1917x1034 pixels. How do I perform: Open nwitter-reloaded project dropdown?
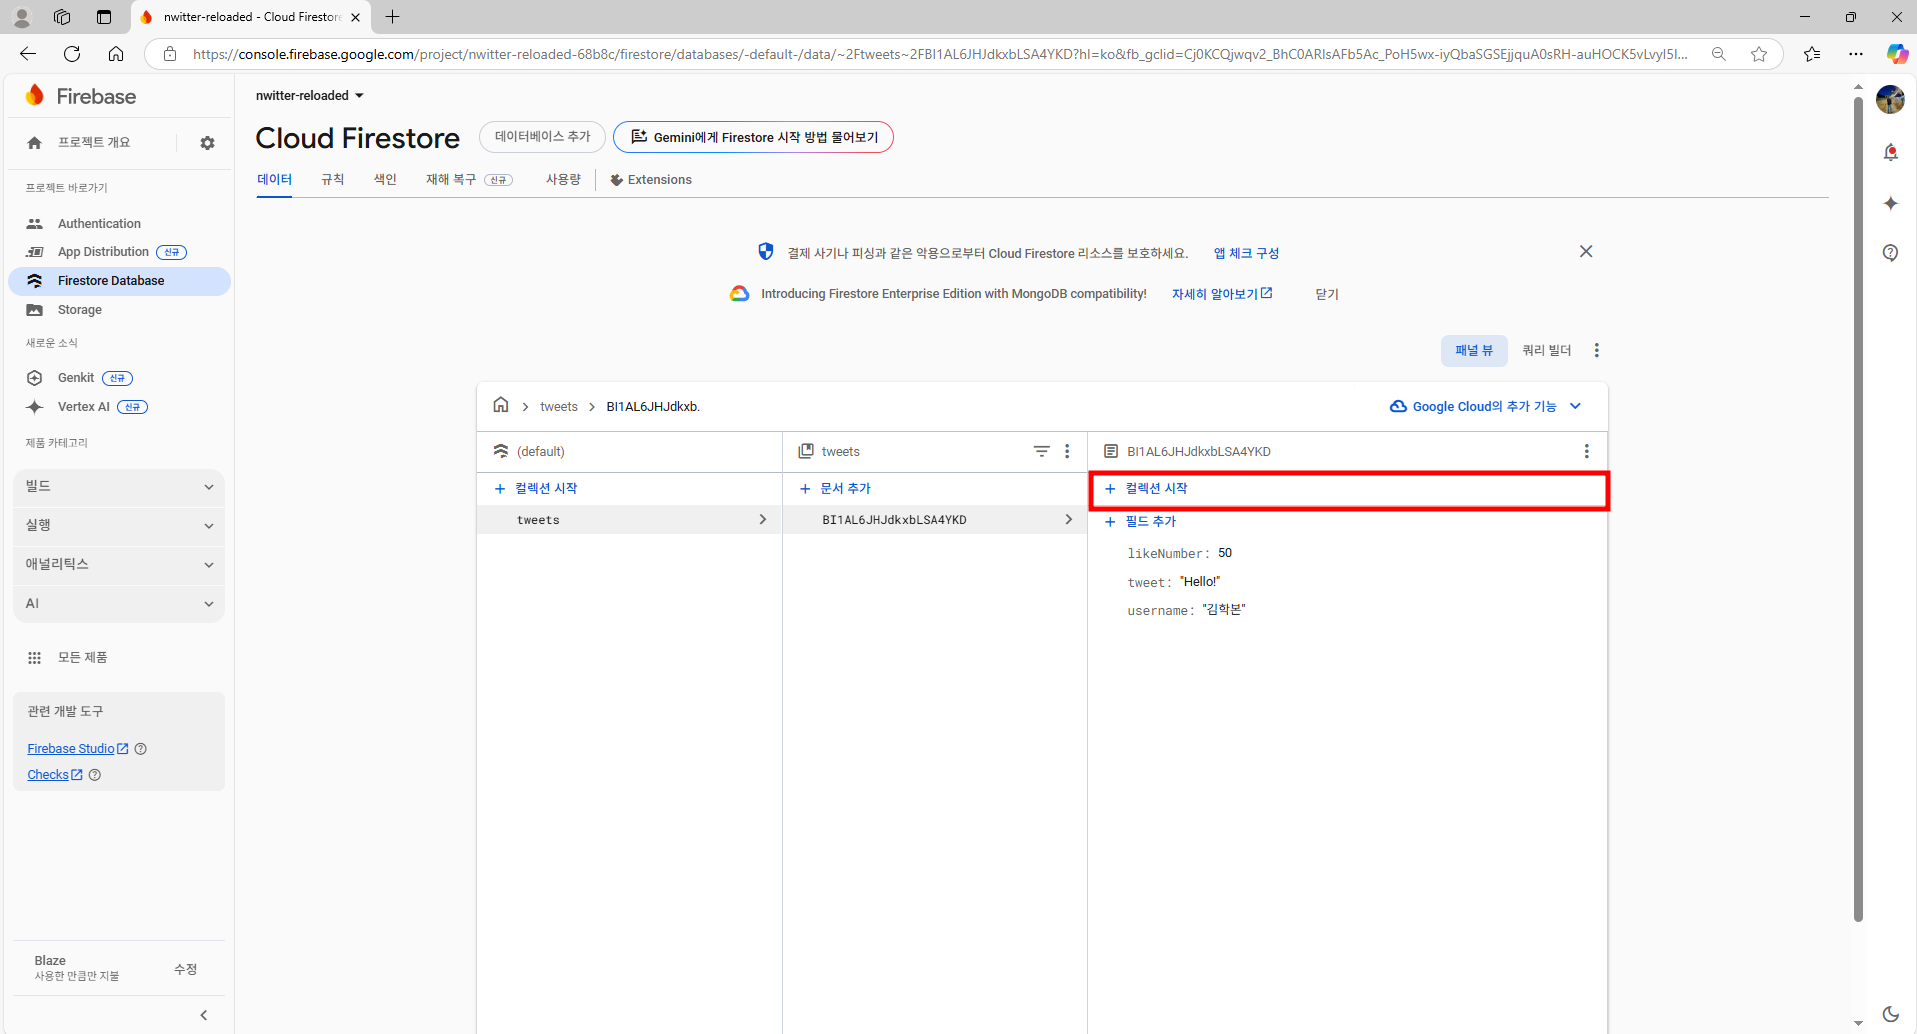tap(310, 96)
